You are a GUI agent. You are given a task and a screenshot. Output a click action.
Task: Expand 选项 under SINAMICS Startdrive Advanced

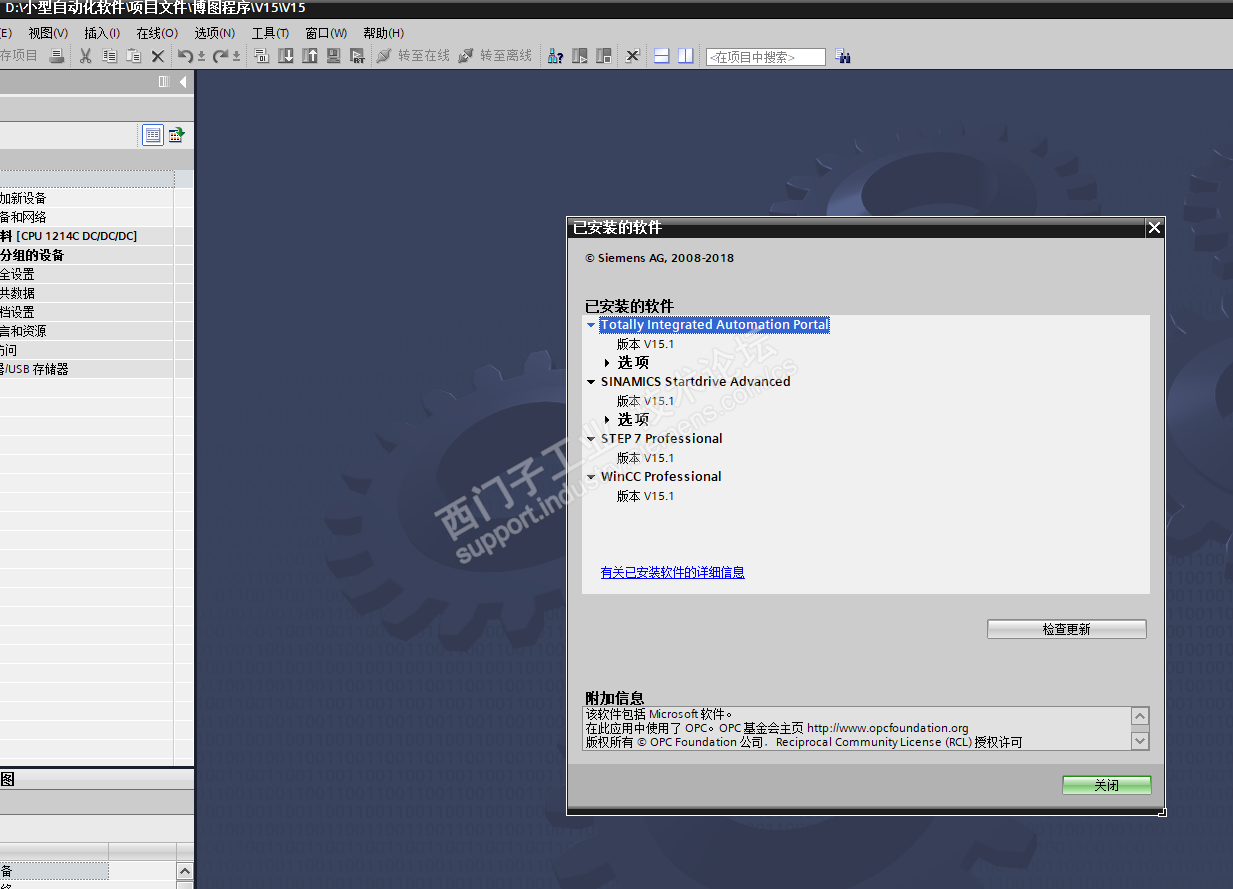tap(607, 420)
